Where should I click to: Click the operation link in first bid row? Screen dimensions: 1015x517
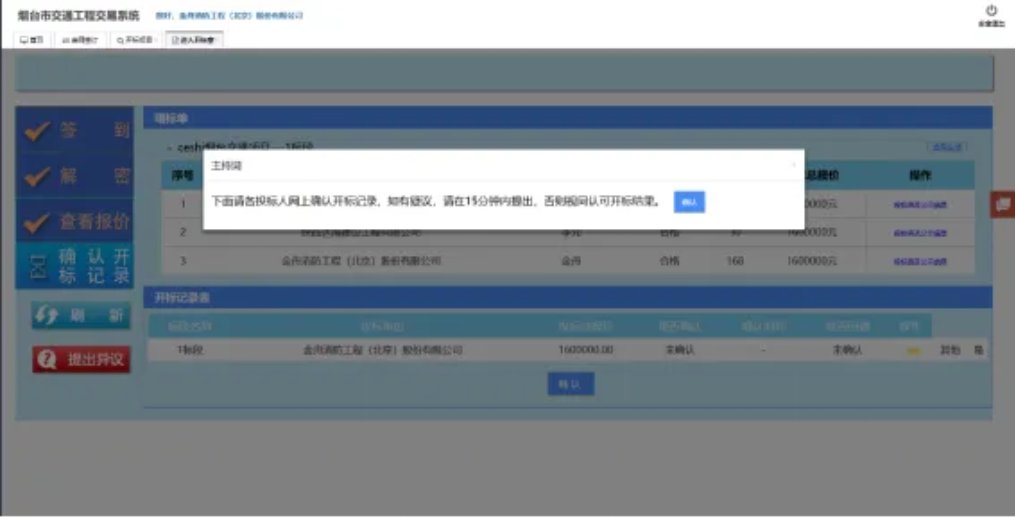919,204
